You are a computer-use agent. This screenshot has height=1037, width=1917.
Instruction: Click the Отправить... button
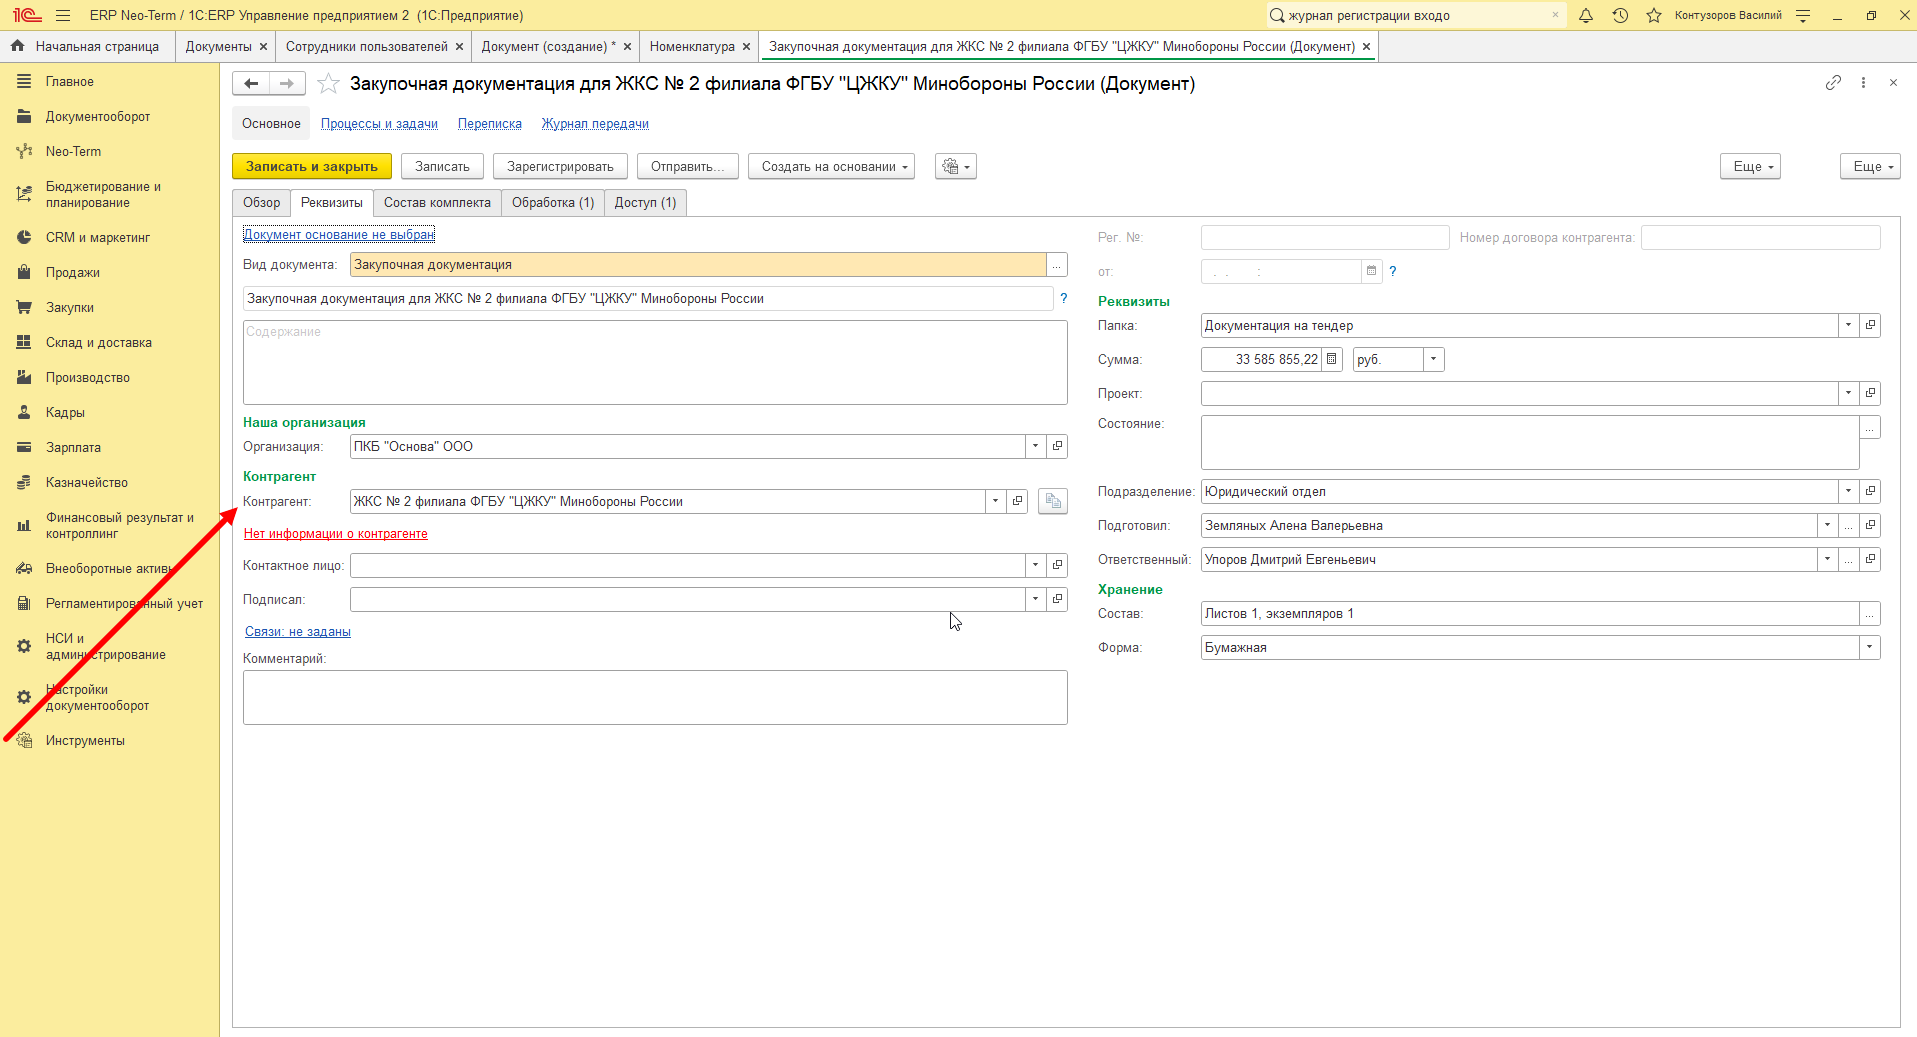tap(688, 167)
